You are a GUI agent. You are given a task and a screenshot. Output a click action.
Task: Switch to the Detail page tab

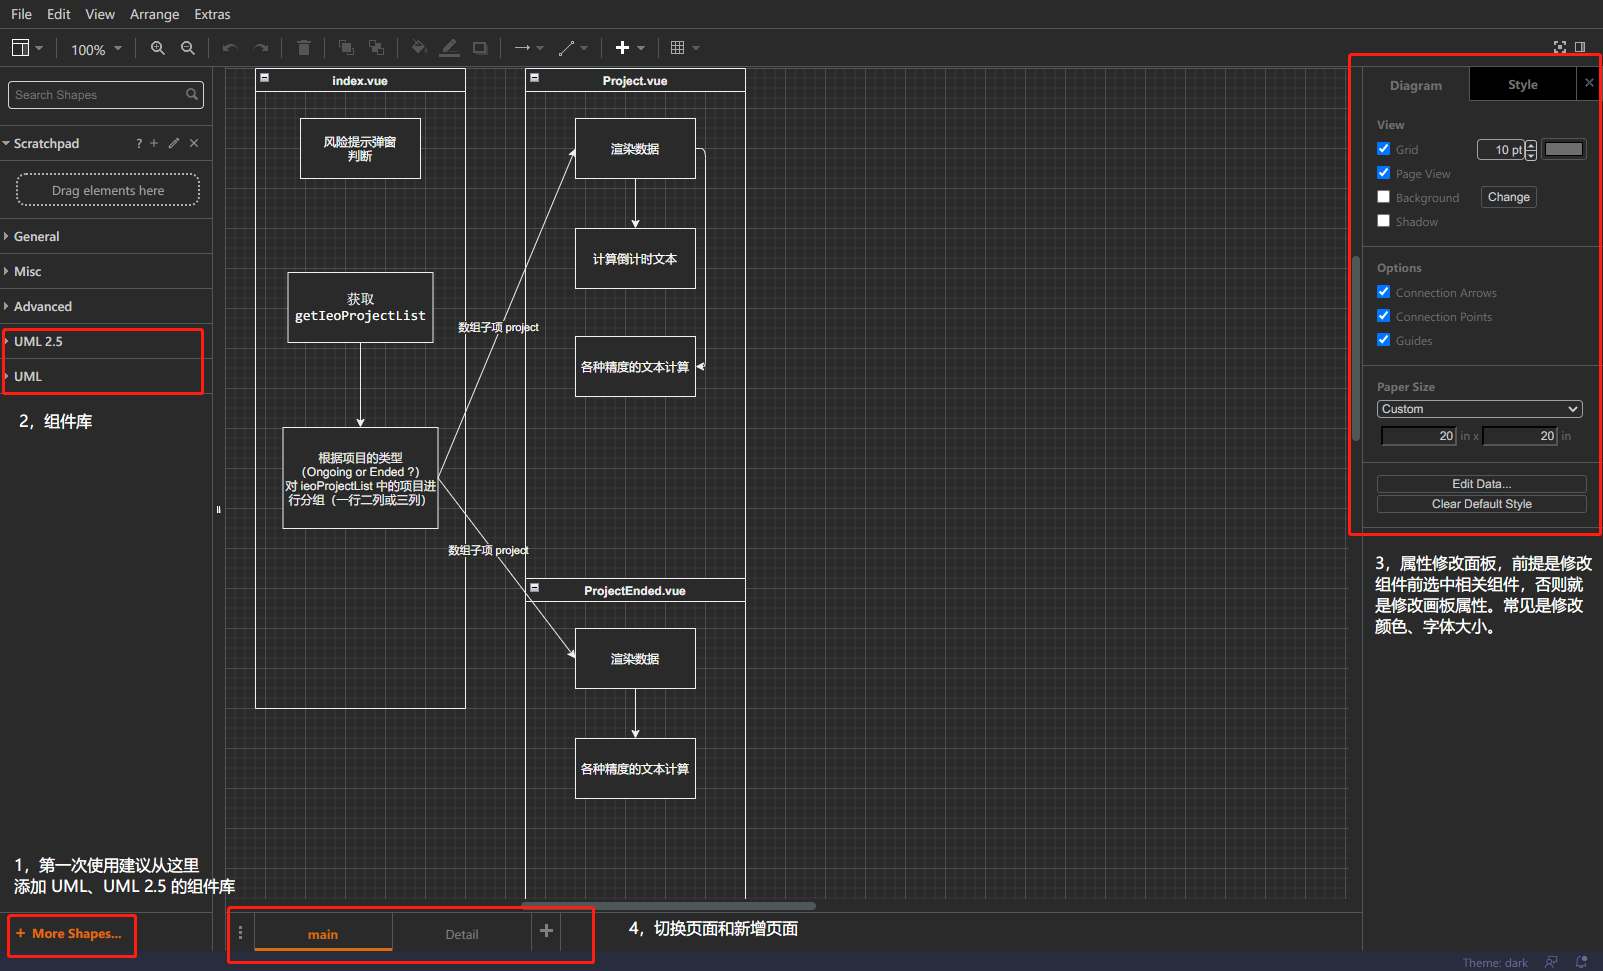point(462,934)
